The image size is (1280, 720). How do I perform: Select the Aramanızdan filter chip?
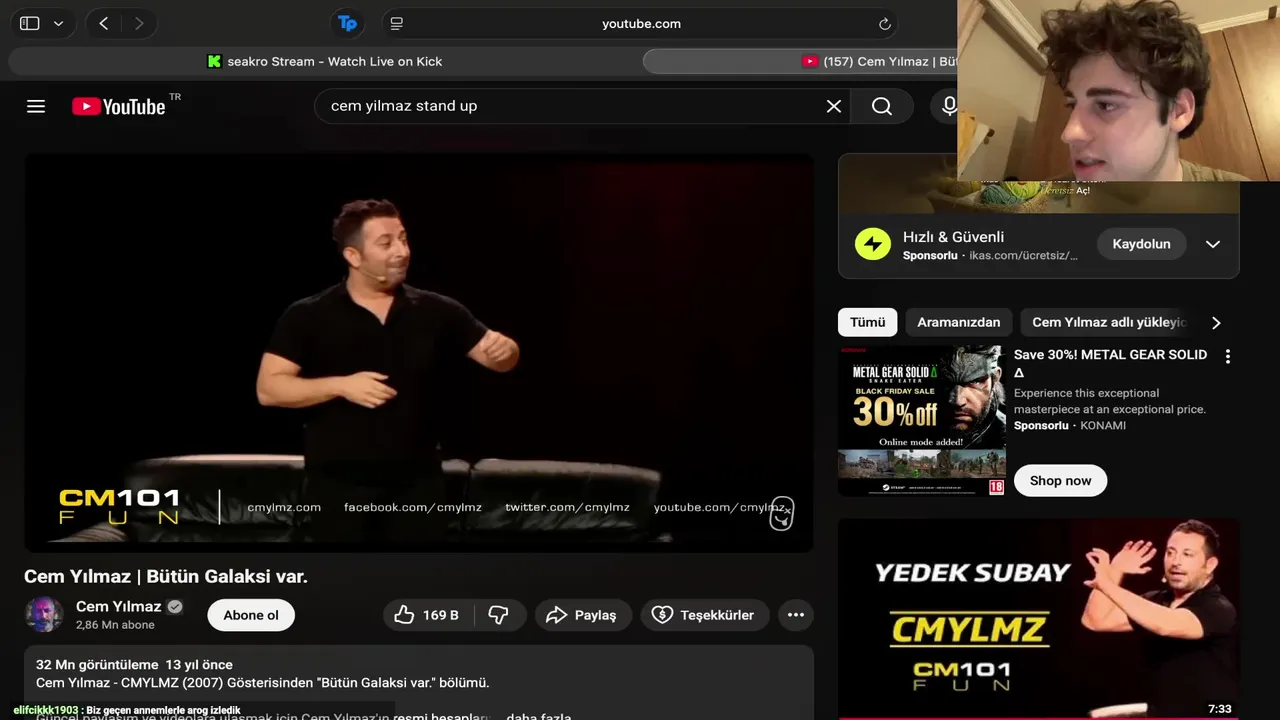coord(959,322)
